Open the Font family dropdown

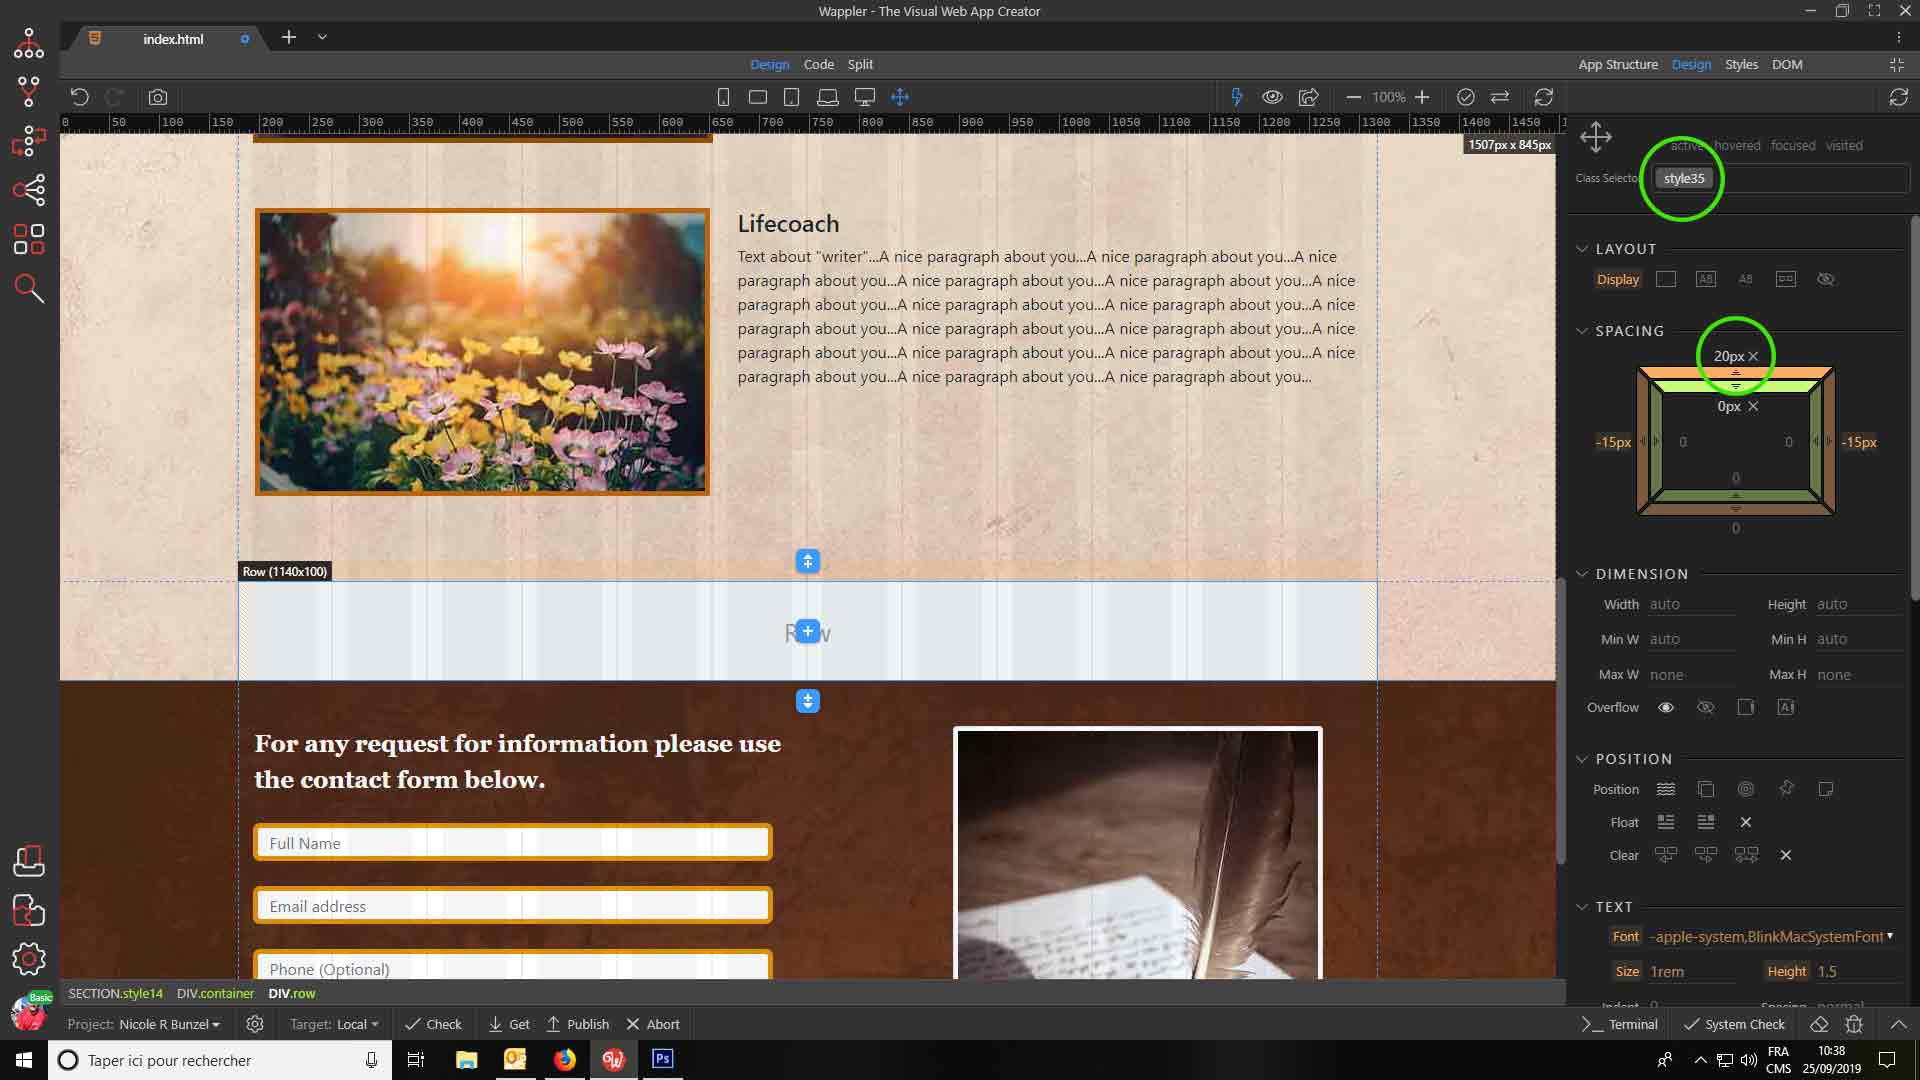click(1771, 936)
